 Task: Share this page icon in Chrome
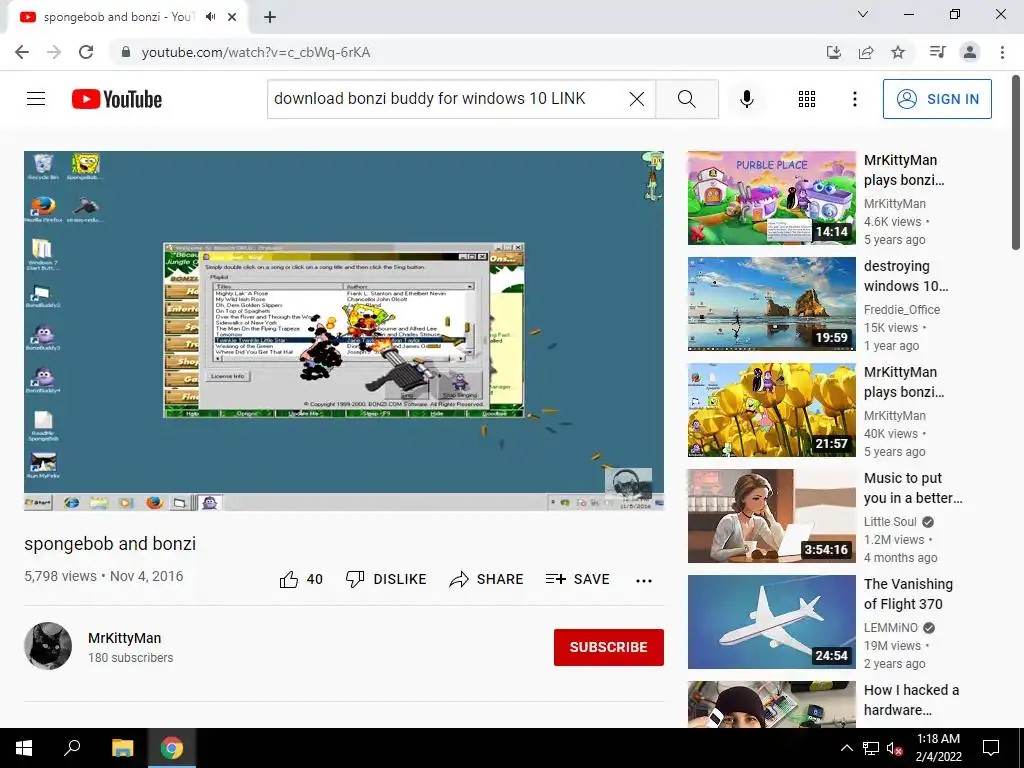point(866,52)
